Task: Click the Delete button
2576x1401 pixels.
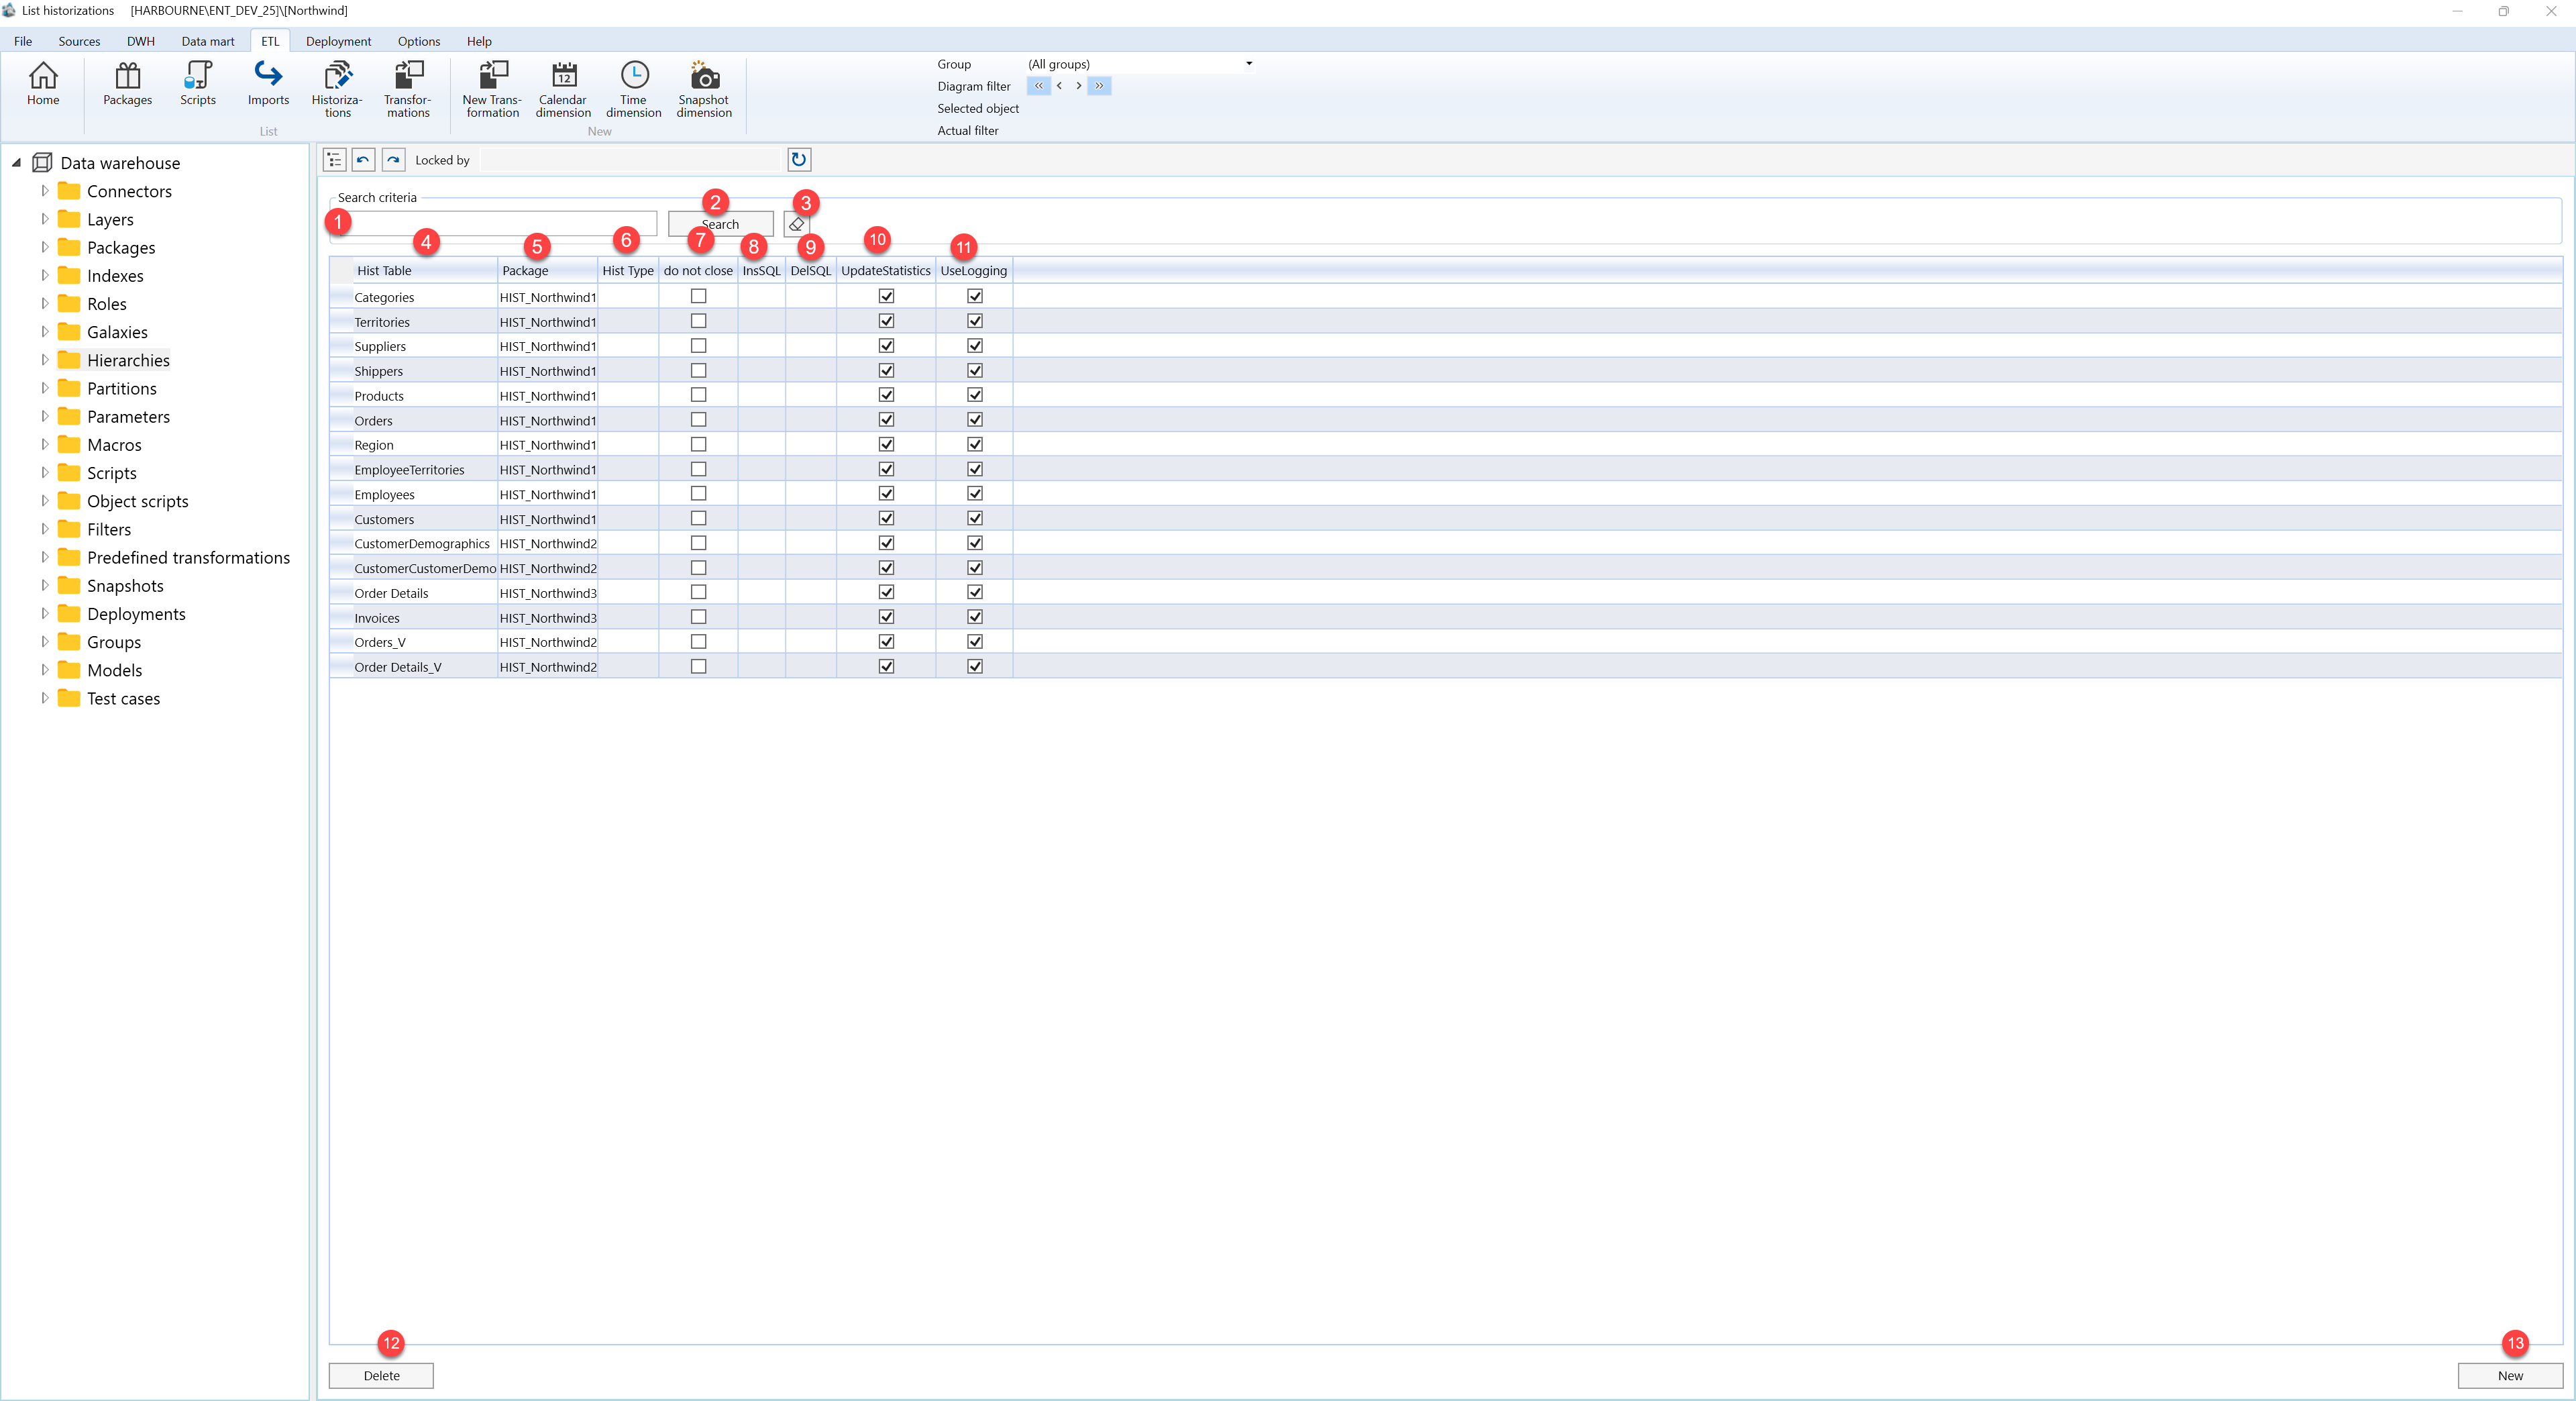Action: pos(381,1375)
